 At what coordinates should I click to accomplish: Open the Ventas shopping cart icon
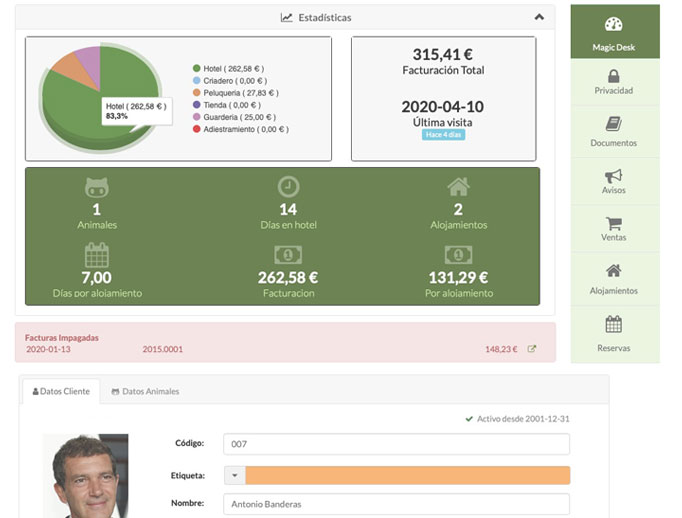click(614, 225)
